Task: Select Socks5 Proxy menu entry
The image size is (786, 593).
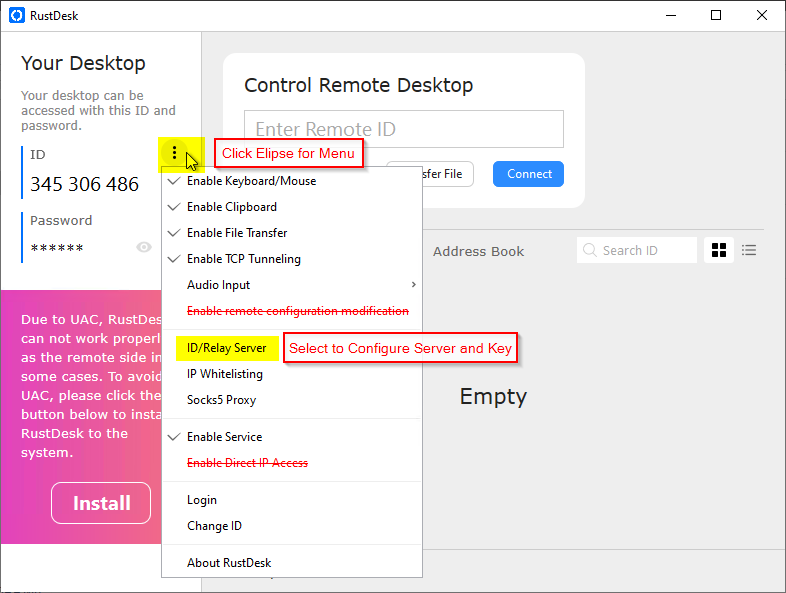Action: click(292, 401)
